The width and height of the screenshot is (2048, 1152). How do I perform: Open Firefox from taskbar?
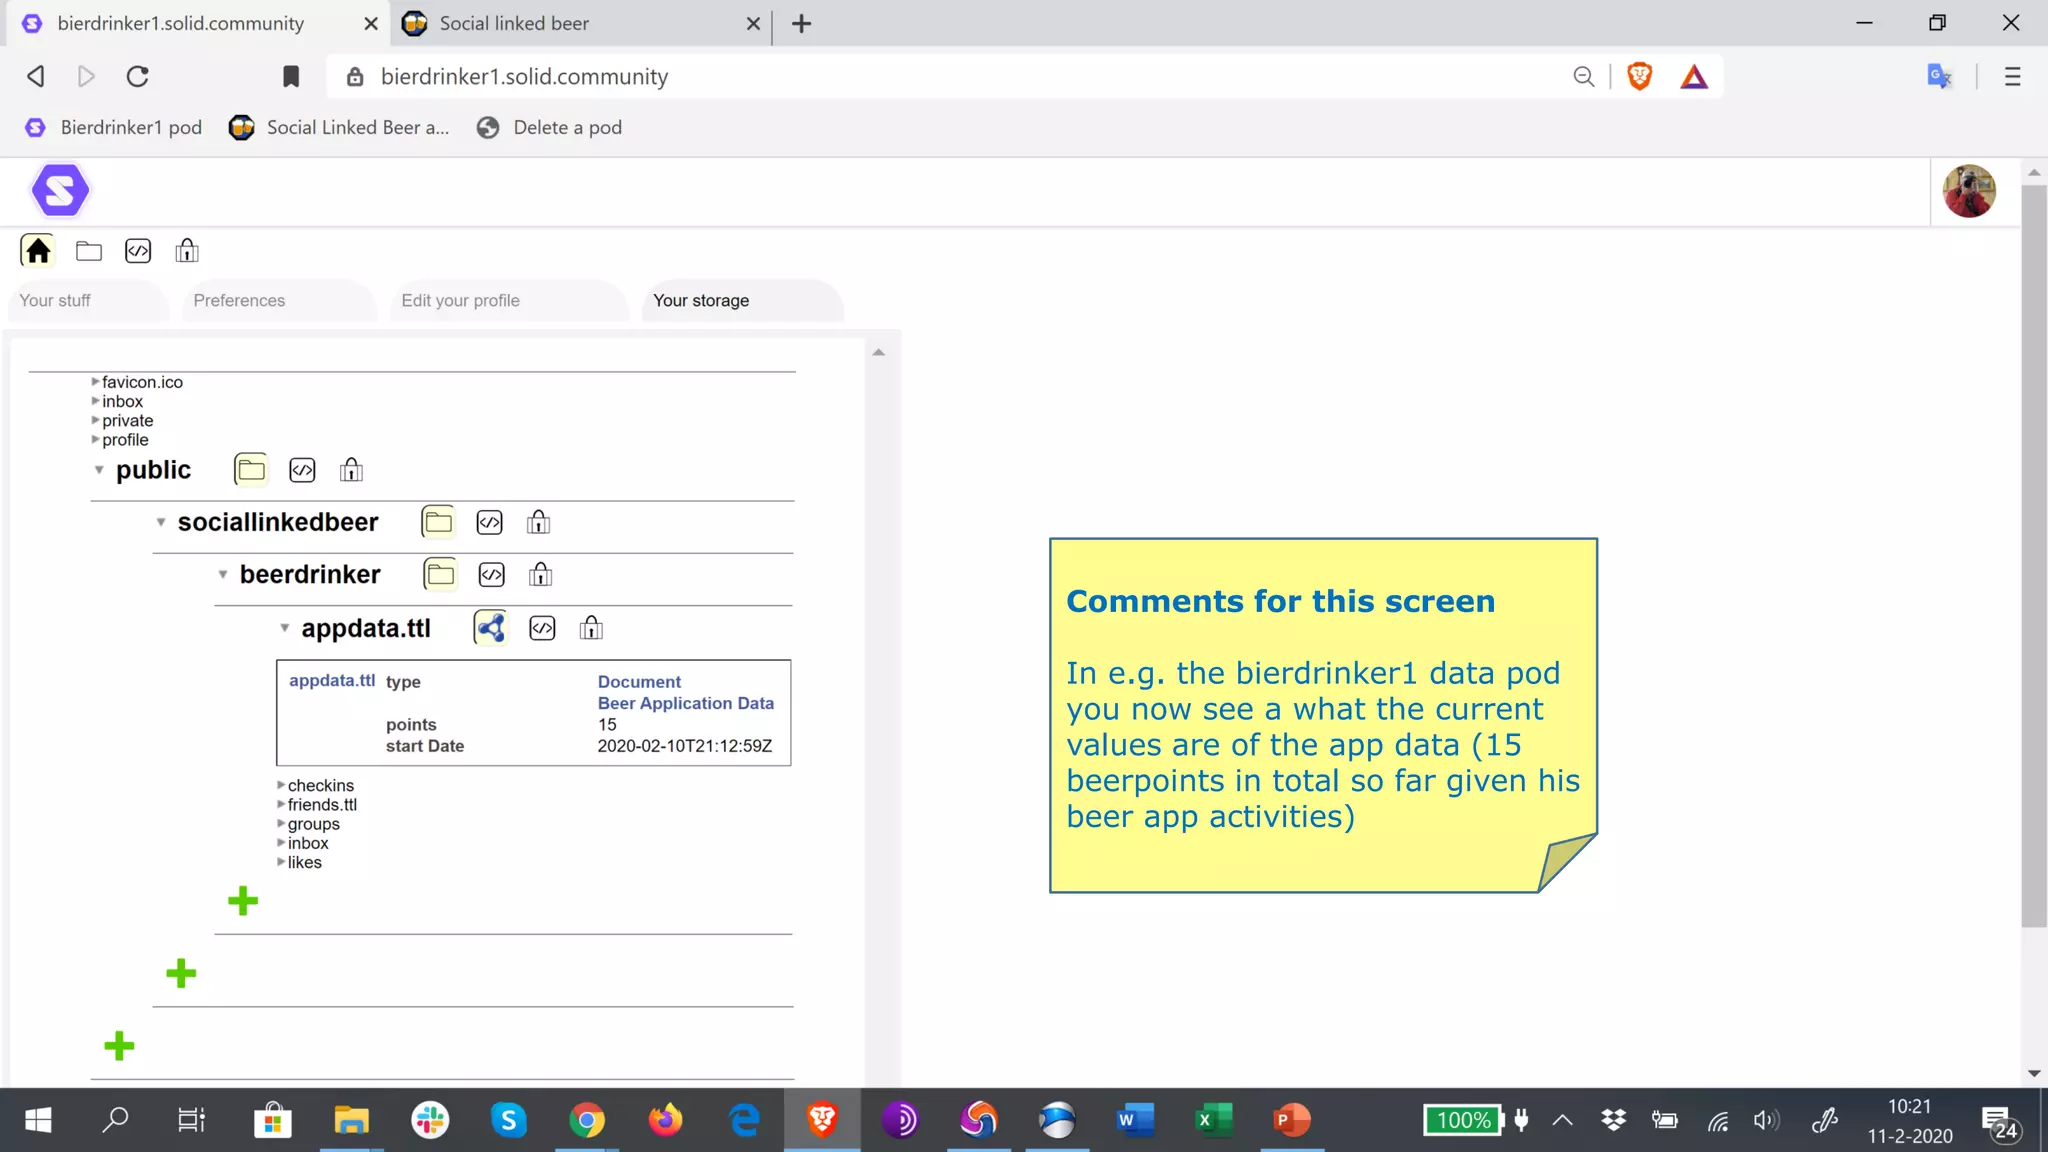[x=665, y=1120]
